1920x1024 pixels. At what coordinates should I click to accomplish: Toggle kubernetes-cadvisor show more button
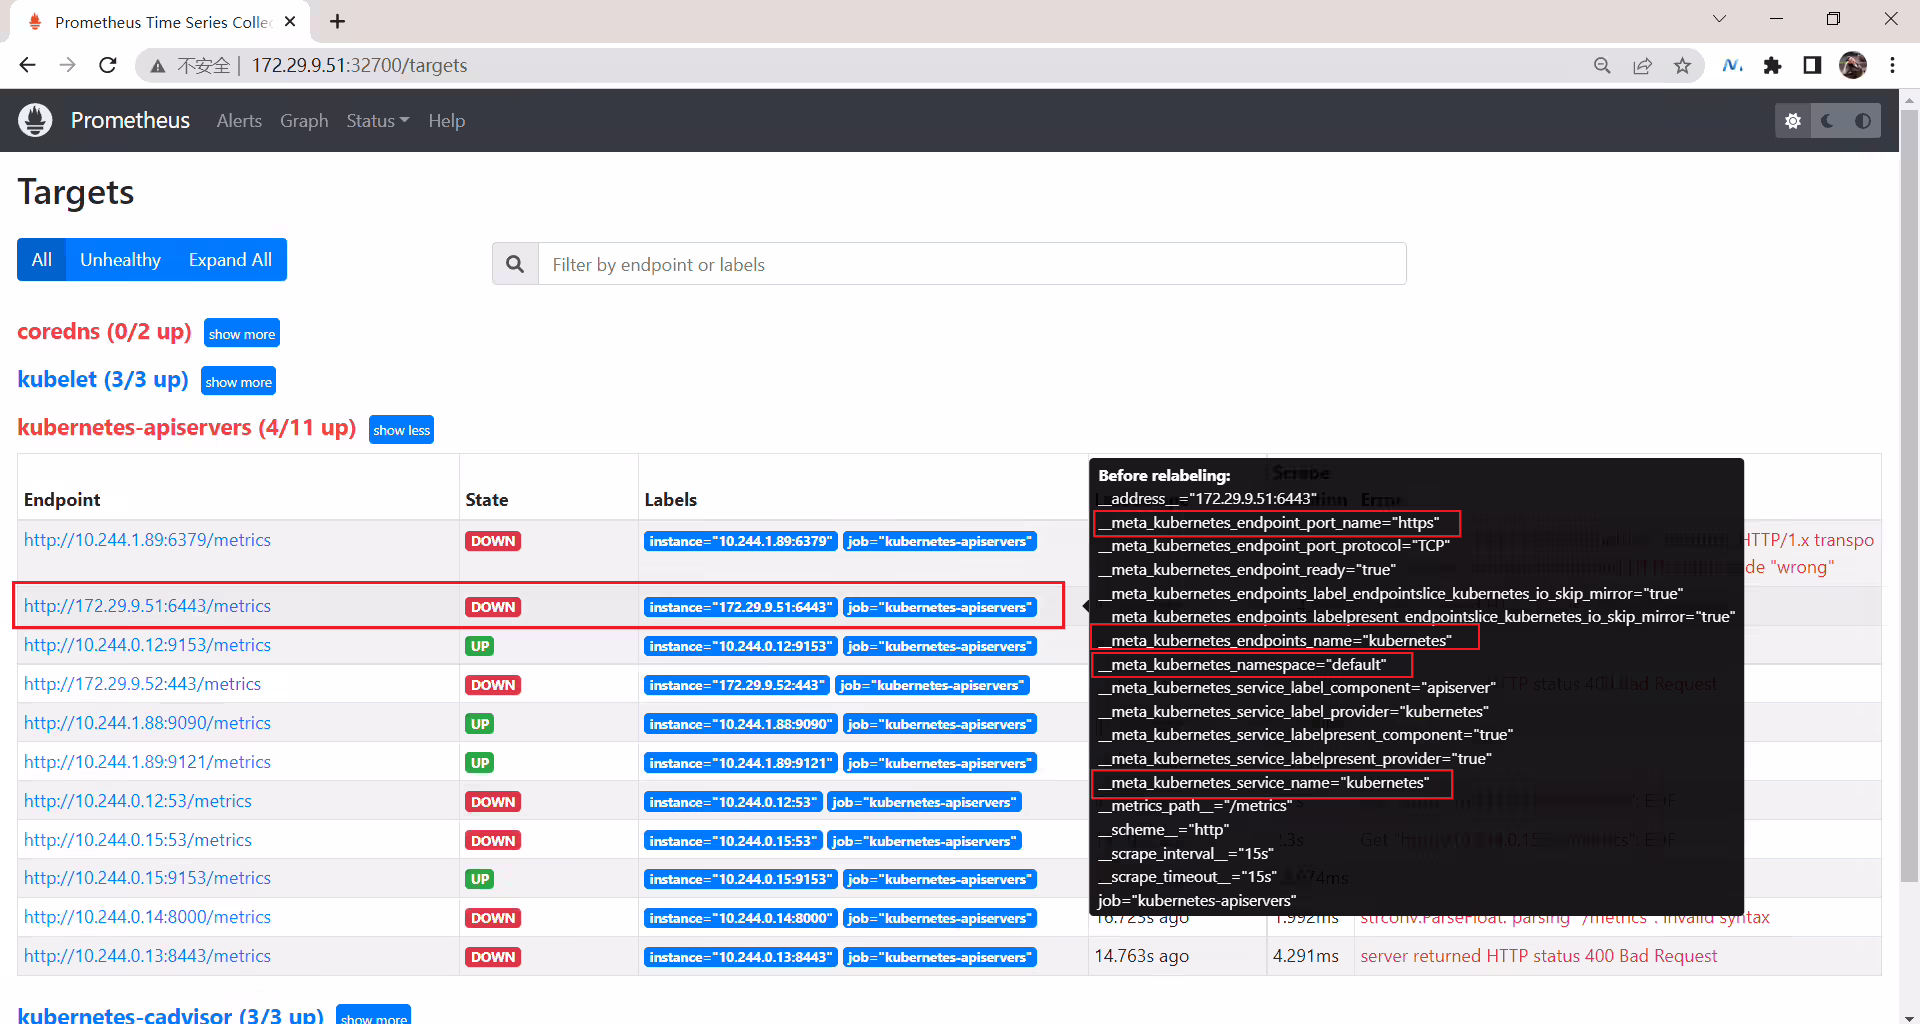coord(373,1015)
